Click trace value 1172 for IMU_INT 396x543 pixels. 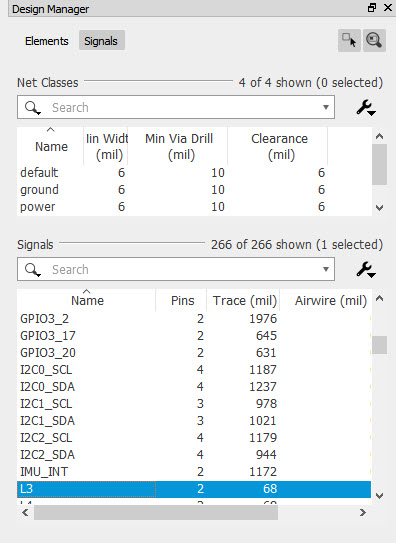coord(263,472)
